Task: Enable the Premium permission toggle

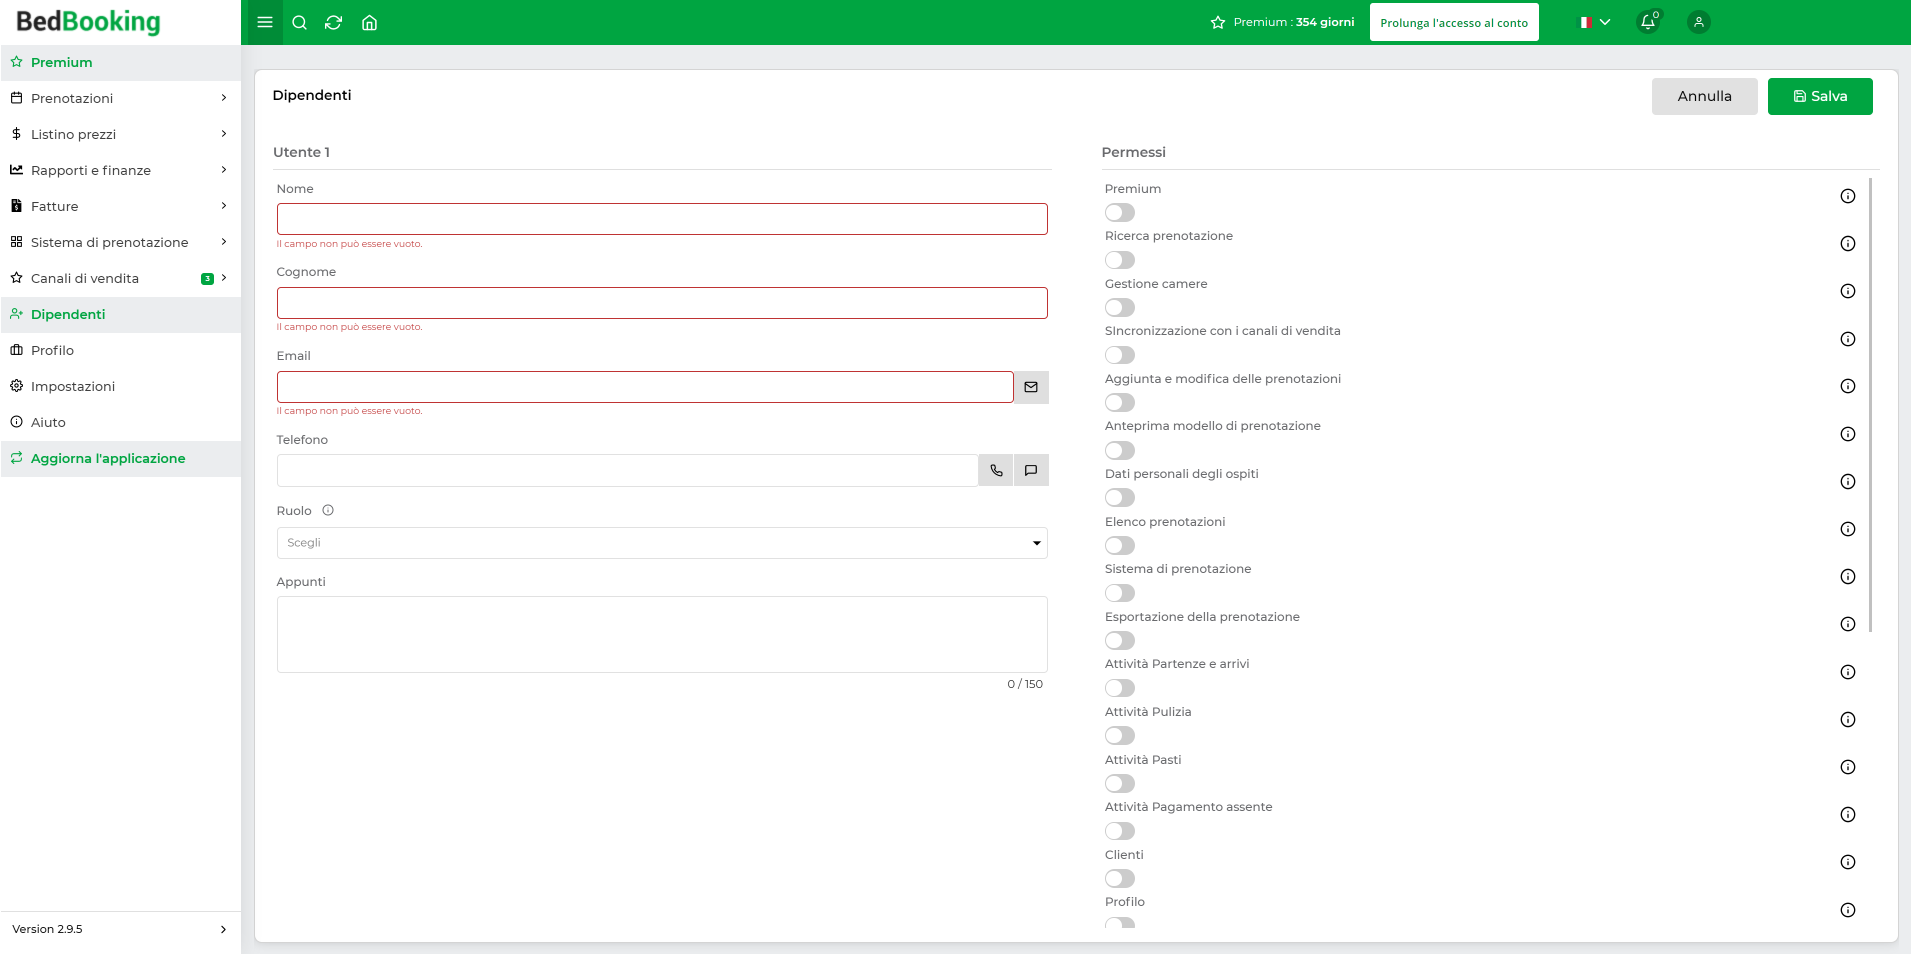Action: [x=1120, y=212]
